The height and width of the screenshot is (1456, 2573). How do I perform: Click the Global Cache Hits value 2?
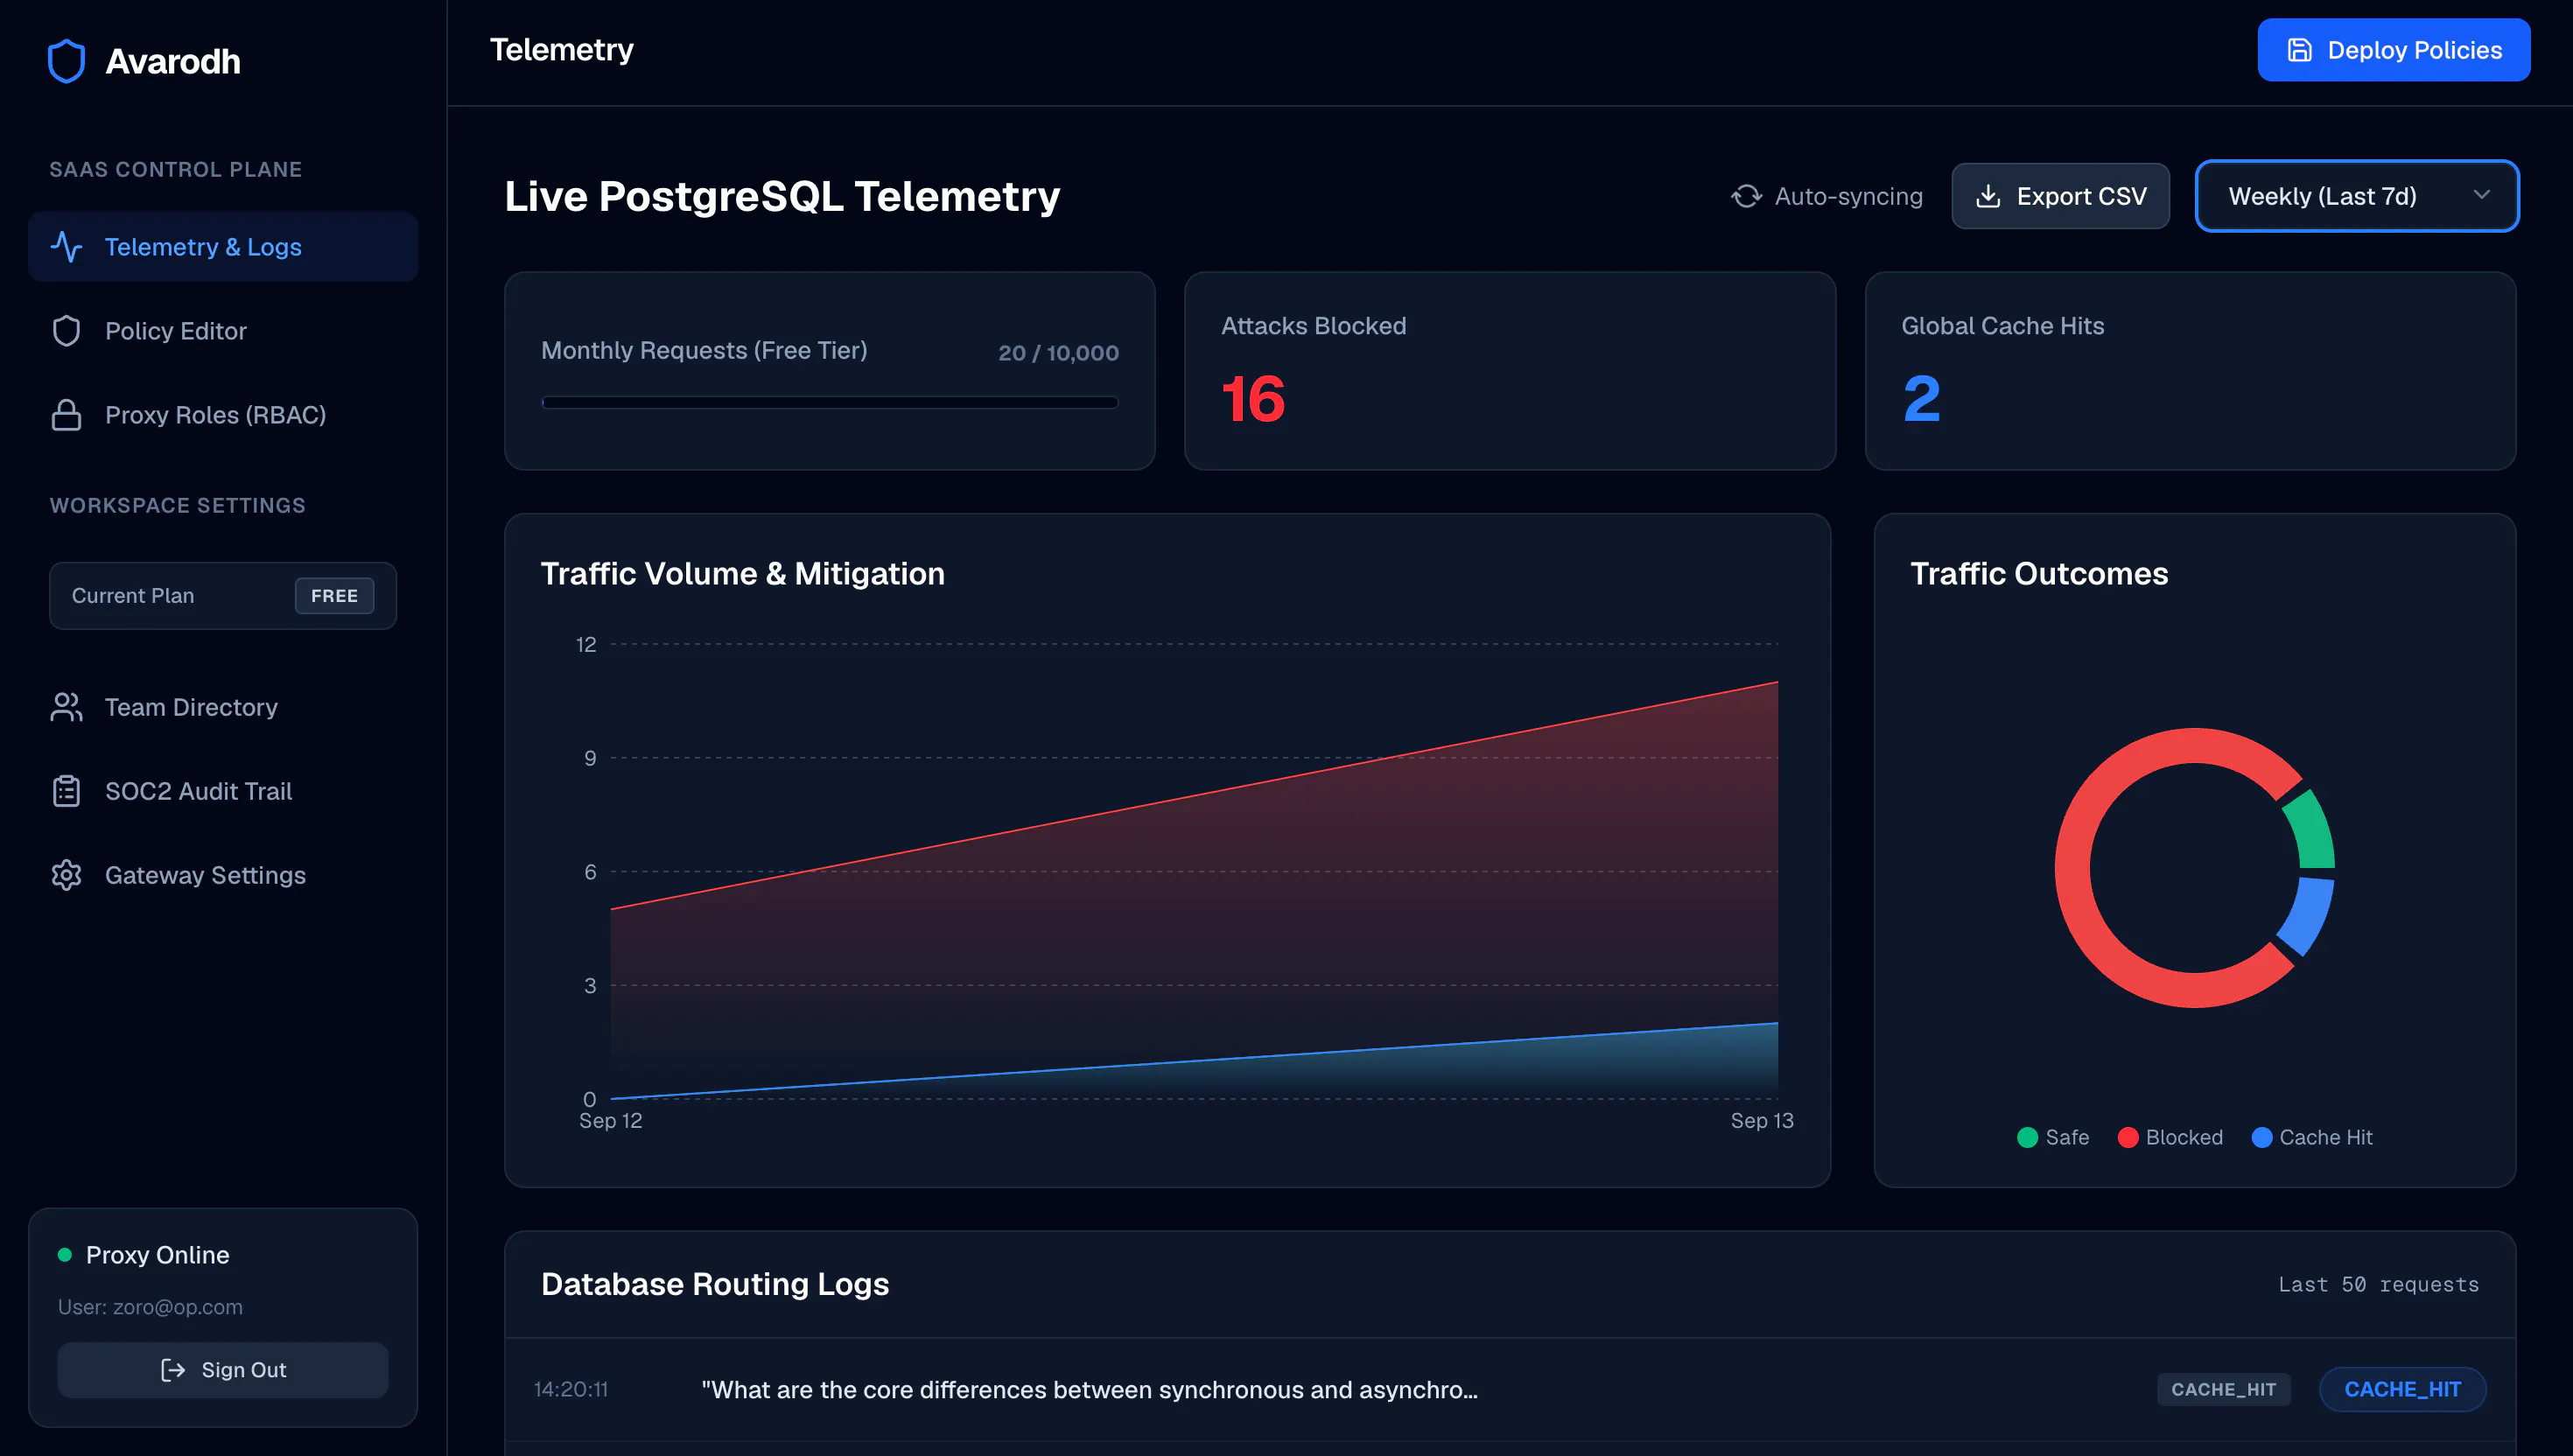1921,398
